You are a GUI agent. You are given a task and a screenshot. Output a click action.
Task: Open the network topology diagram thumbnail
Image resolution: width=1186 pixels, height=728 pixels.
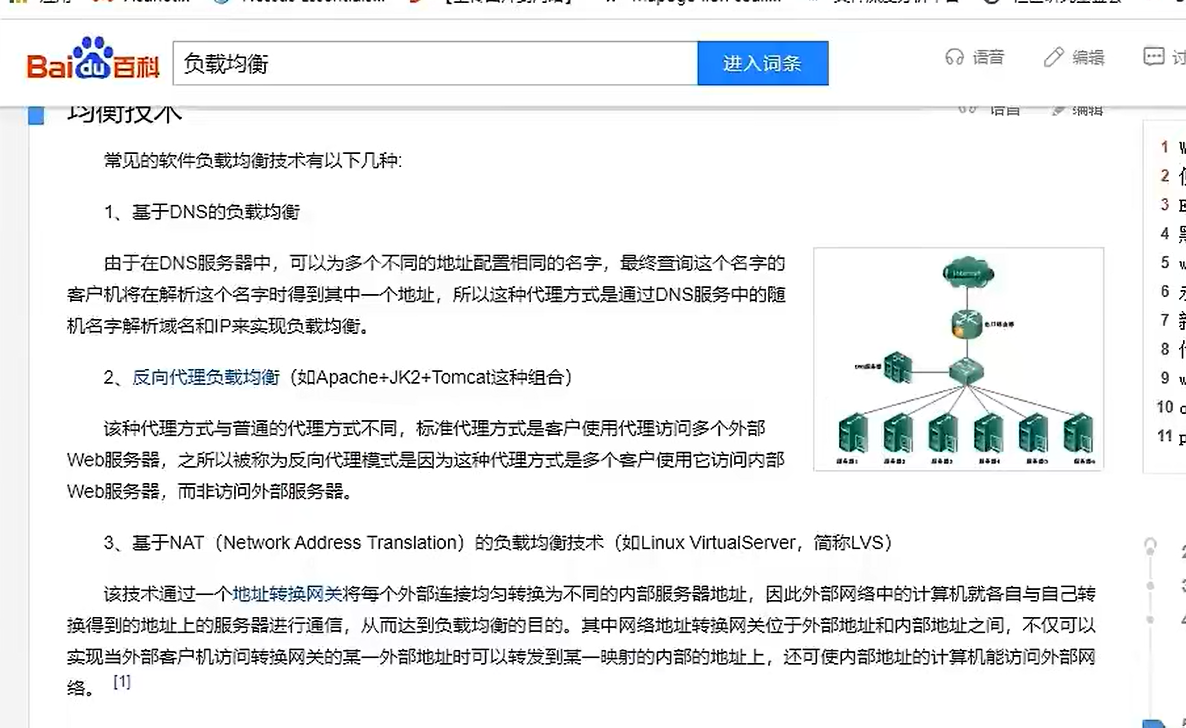(958, 359)
